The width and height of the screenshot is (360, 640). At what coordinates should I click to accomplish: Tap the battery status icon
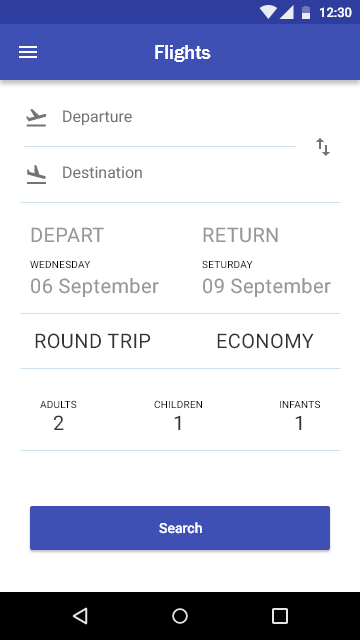point(306,12)
